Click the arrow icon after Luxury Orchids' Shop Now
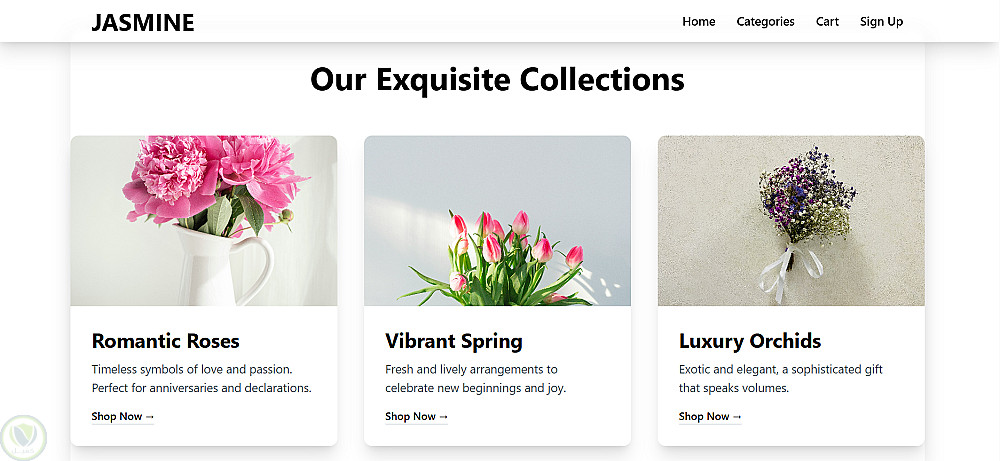 [737, 417]
